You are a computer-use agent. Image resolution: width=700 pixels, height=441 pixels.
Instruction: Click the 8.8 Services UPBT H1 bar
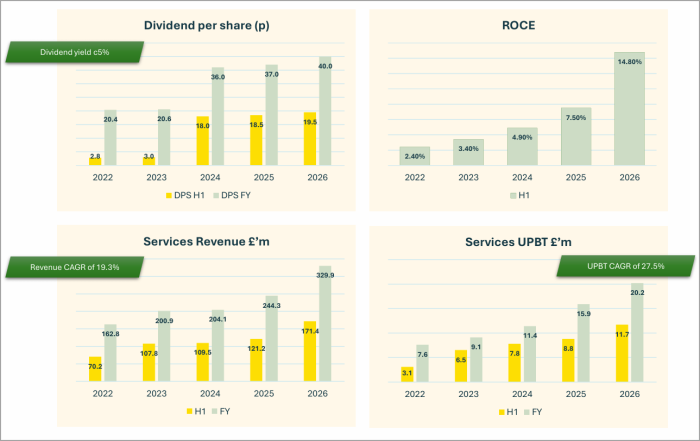tap(568, 361)
